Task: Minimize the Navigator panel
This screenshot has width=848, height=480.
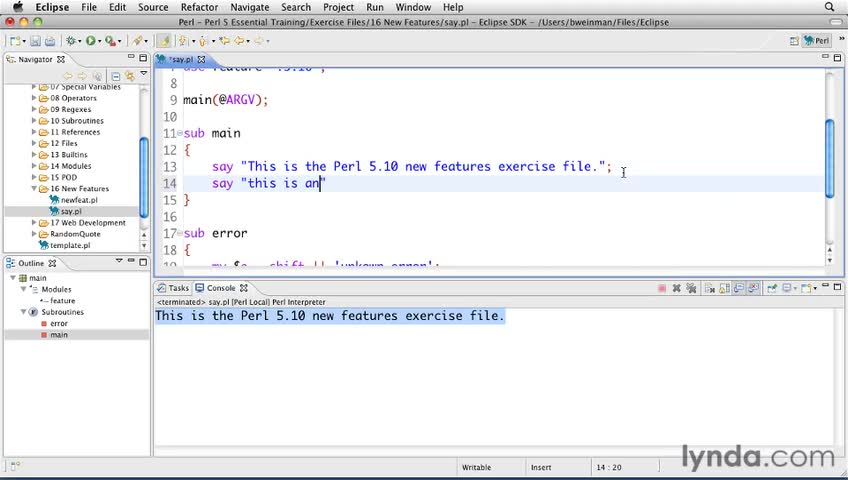Action: [x=131, y=57]
